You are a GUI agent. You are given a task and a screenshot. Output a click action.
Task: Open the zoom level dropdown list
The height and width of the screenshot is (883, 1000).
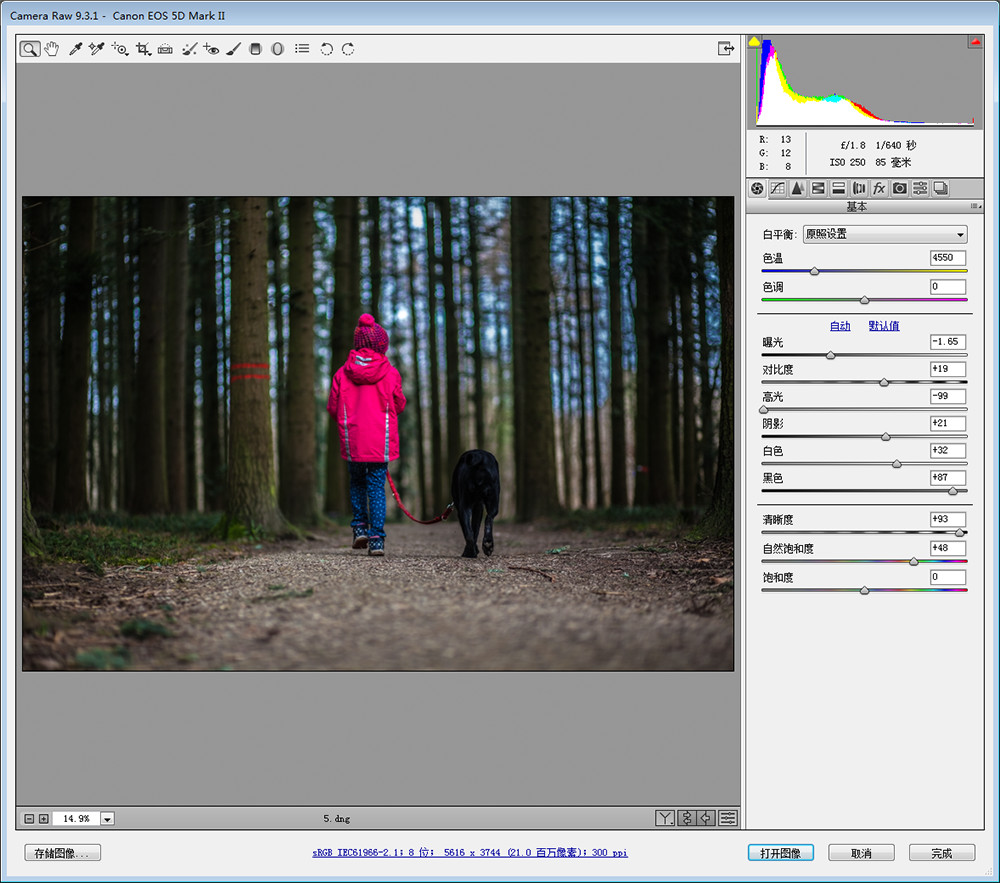pyautogui.click(x=107, y=818)
